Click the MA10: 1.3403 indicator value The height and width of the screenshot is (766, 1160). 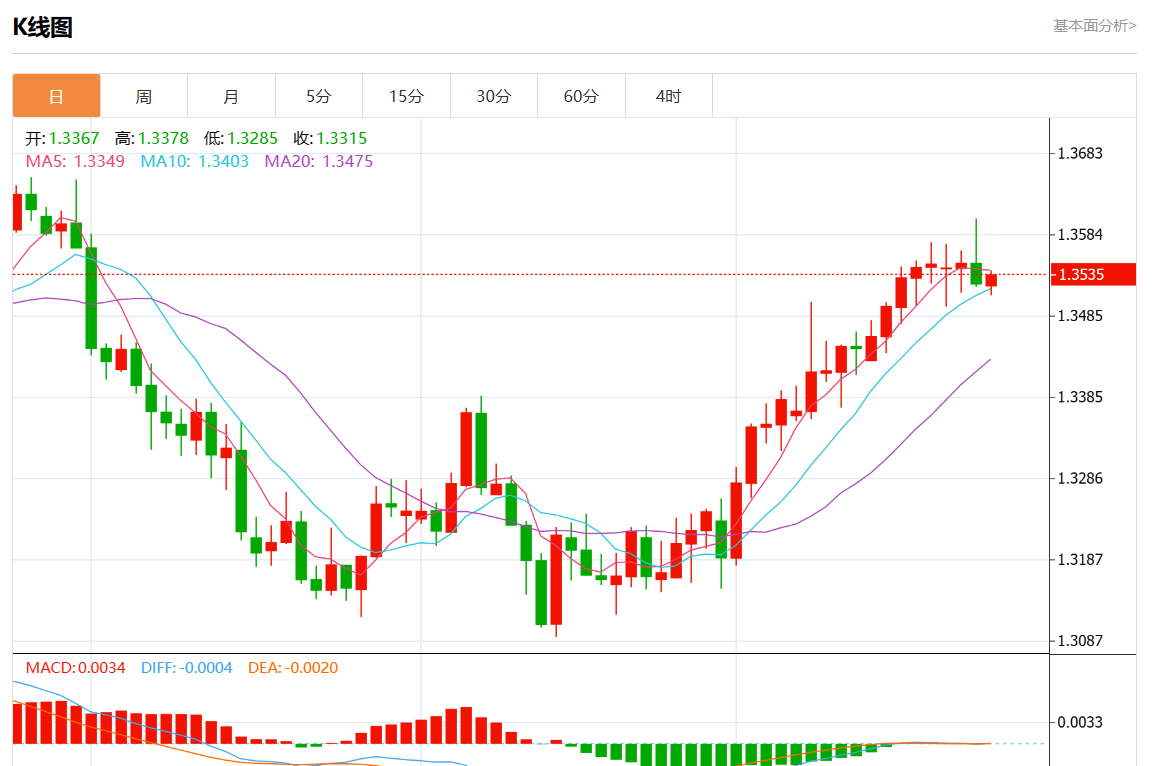(x=195, y=161)
